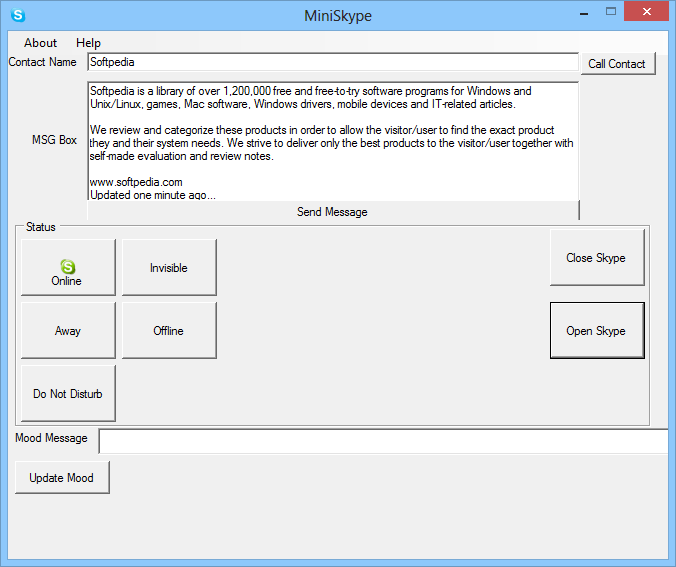Click the 'www.softpedia.com' text in message box
Viewport: 676px width, 567px height.
[x=136, y=182]
